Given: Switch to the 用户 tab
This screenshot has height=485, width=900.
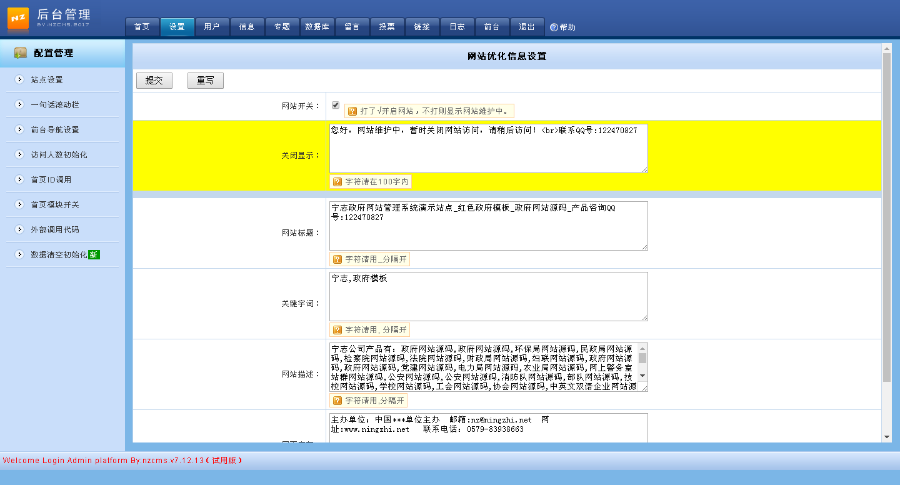Looking at the screenshot, I should [x=212, y=27].
